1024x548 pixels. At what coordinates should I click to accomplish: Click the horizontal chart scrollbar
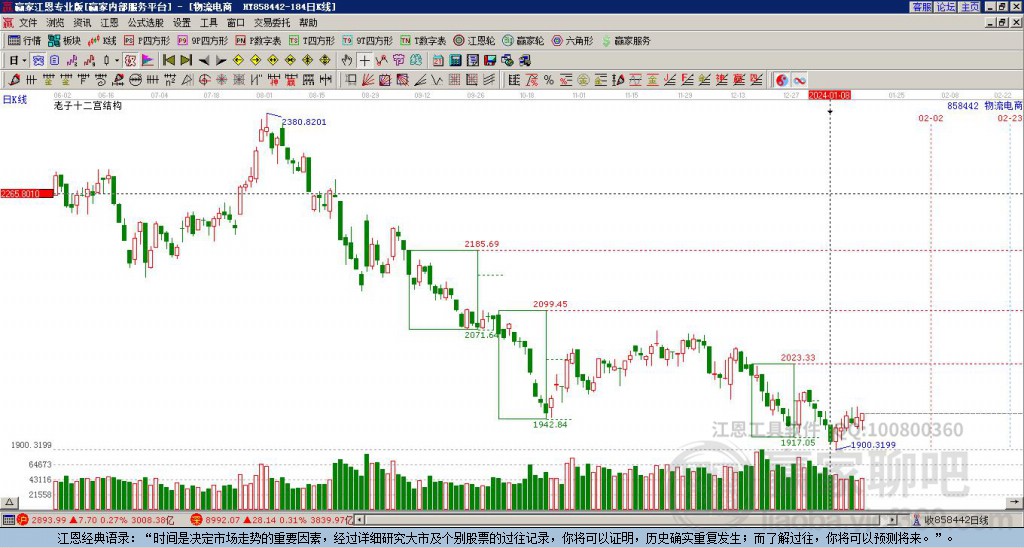click(x=627, y=520)
